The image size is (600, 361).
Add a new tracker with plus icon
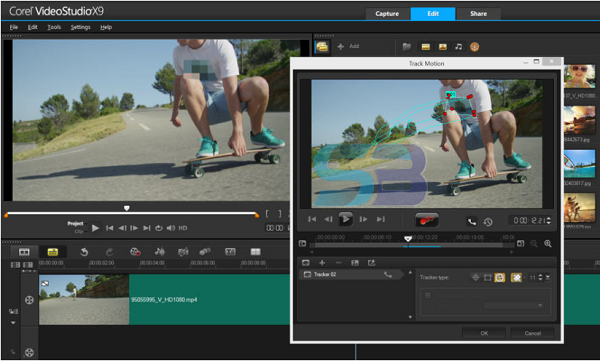[322, 263]
